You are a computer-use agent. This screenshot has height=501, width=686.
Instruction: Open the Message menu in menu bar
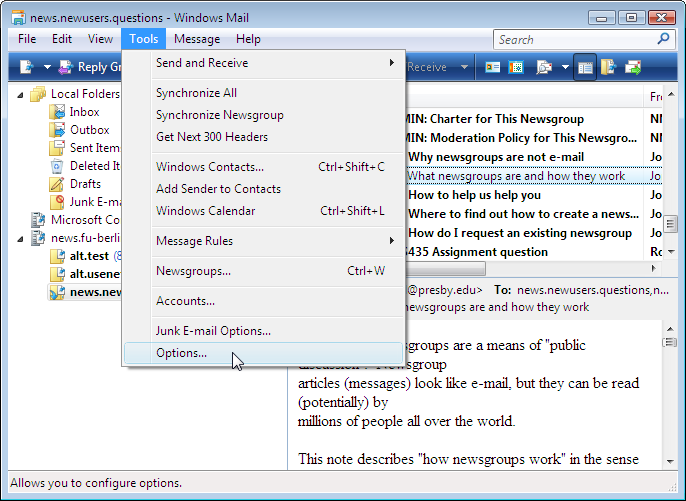coord(197,39)
